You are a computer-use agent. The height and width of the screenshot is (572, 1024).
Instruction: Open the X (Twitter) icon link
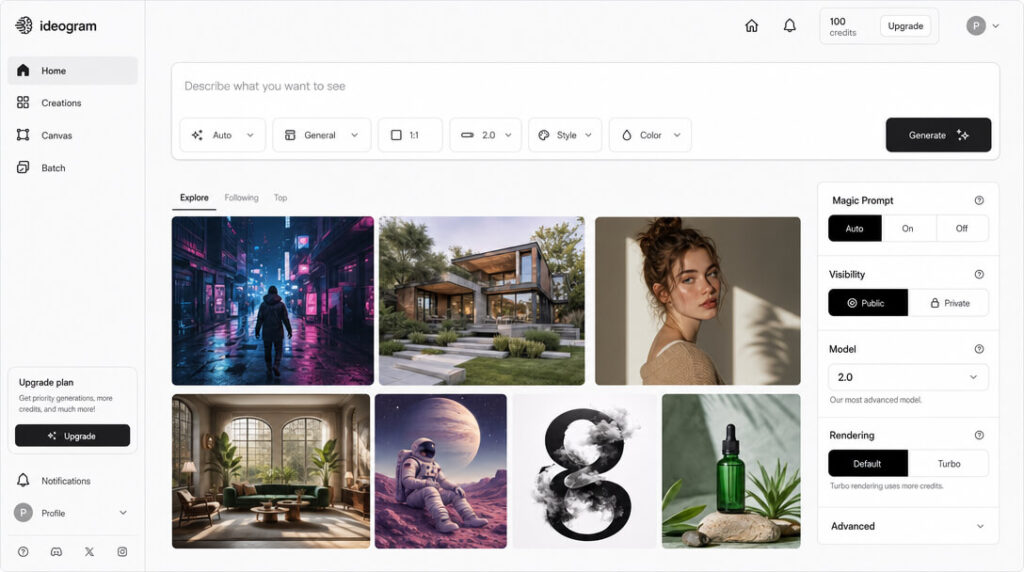[89, 552]
